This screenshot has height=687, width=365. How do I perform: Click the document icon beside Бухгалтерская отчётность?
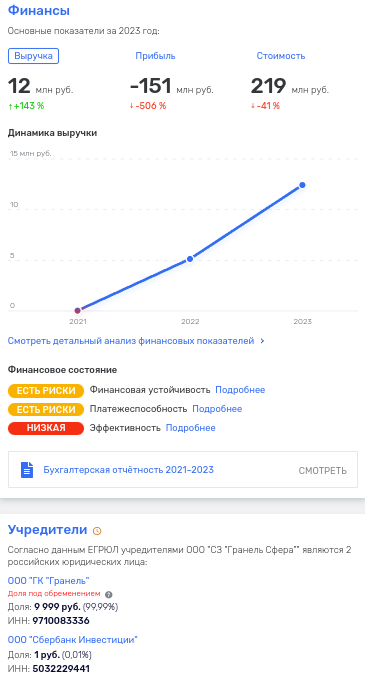coord(27,470)
